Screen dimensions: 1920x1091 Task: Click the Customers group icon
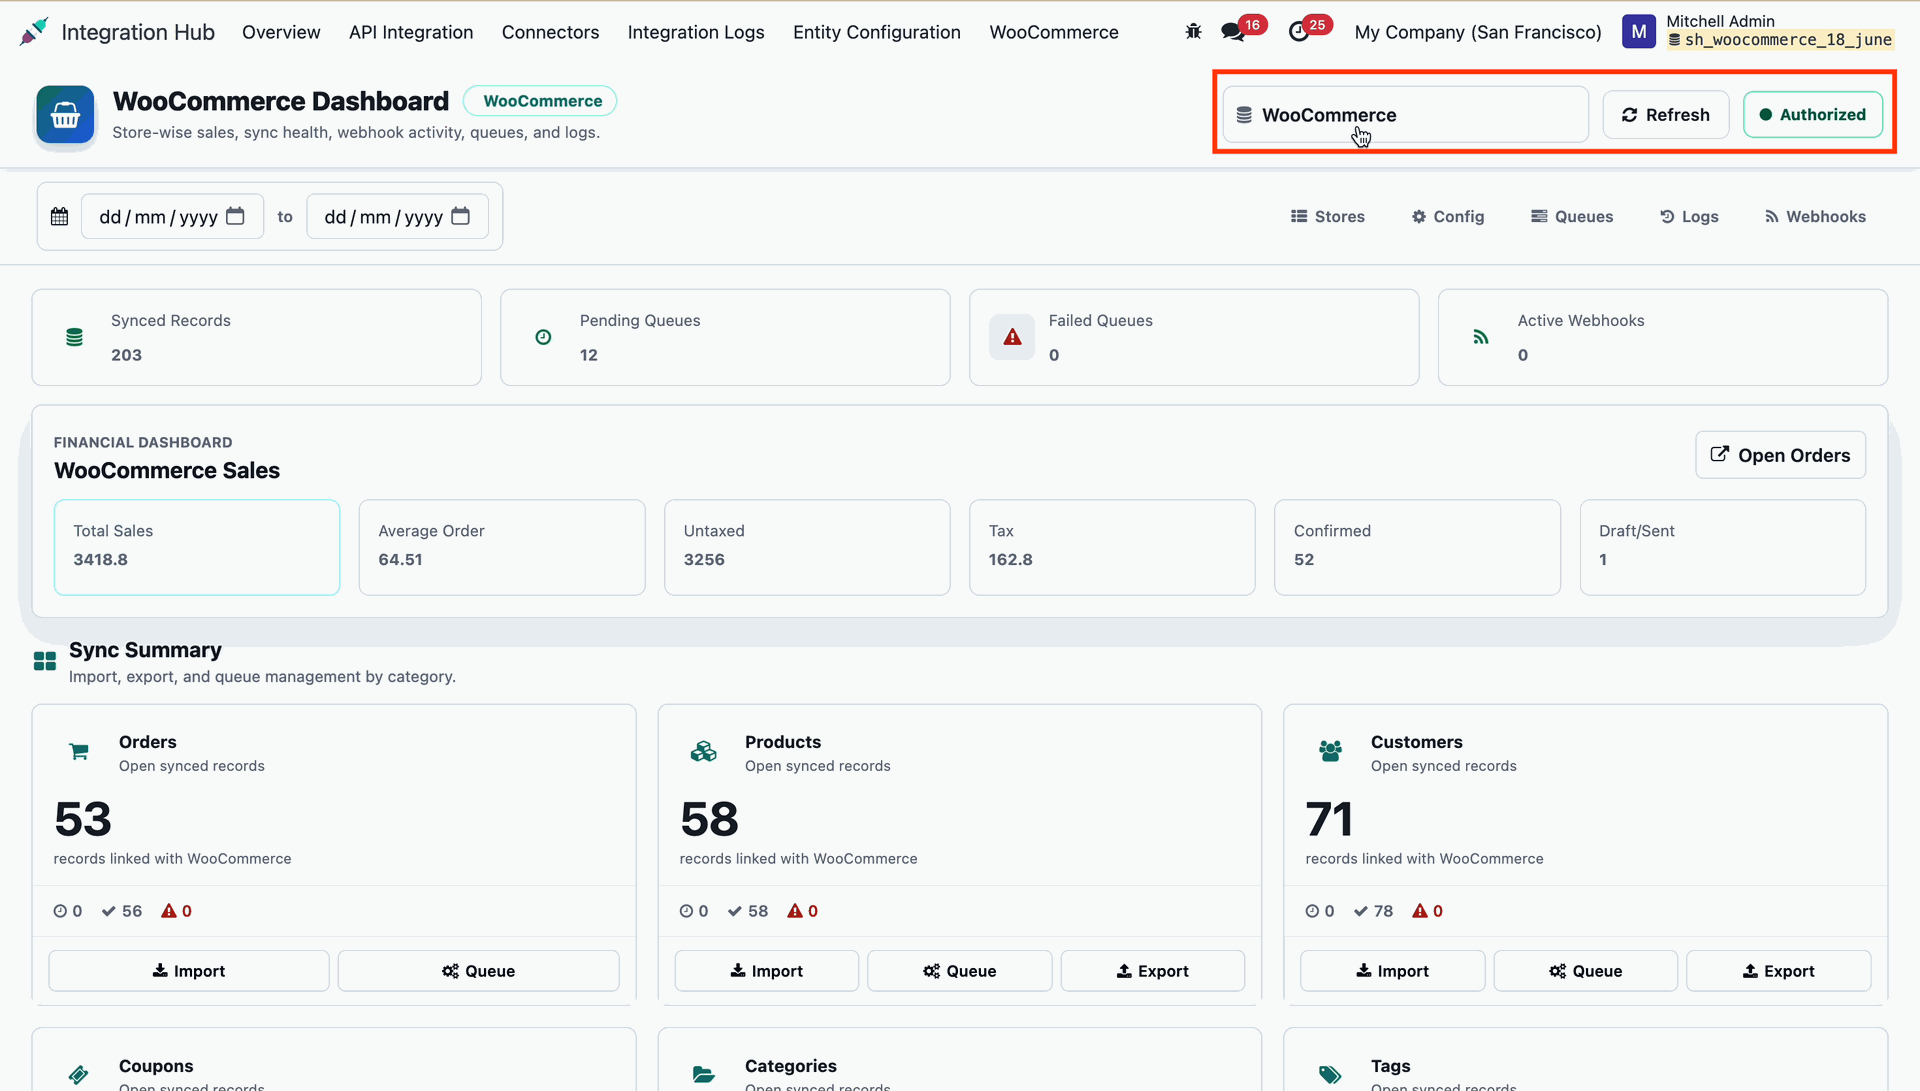(1330, 752)
